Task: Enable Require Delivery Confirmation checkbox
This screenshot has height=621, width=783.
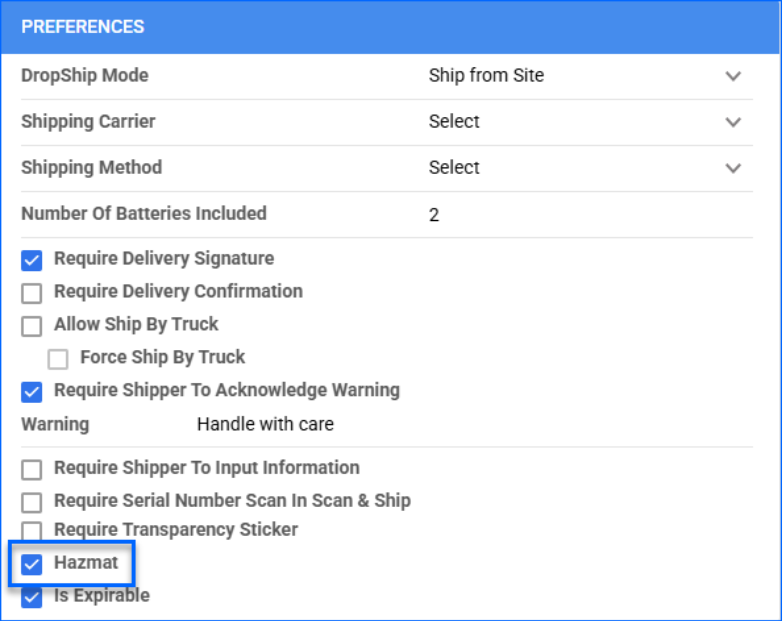Action: tap(32, 293)
